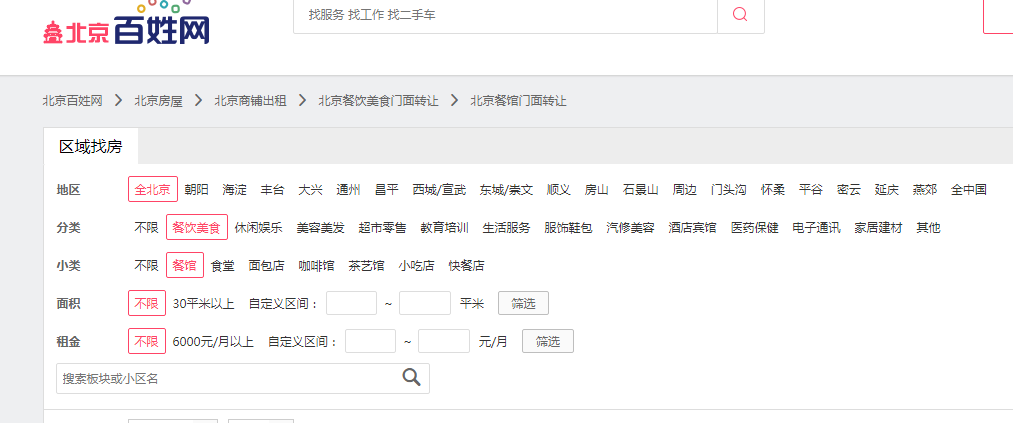Image resolution: width=1013 pixels, height=423 pixels.
Task: Pick 东城/崇文 district
Action: [506, 190]
